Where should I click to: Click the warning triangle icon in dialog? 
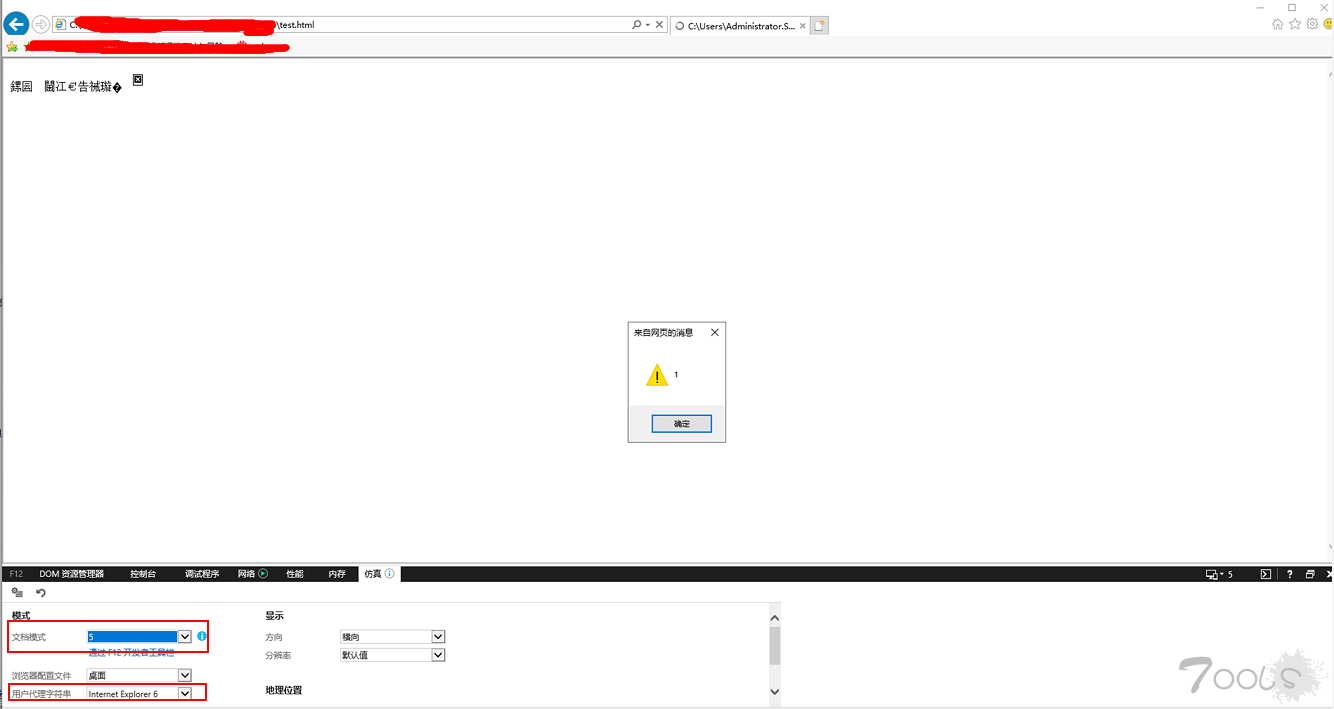(657, 375)
